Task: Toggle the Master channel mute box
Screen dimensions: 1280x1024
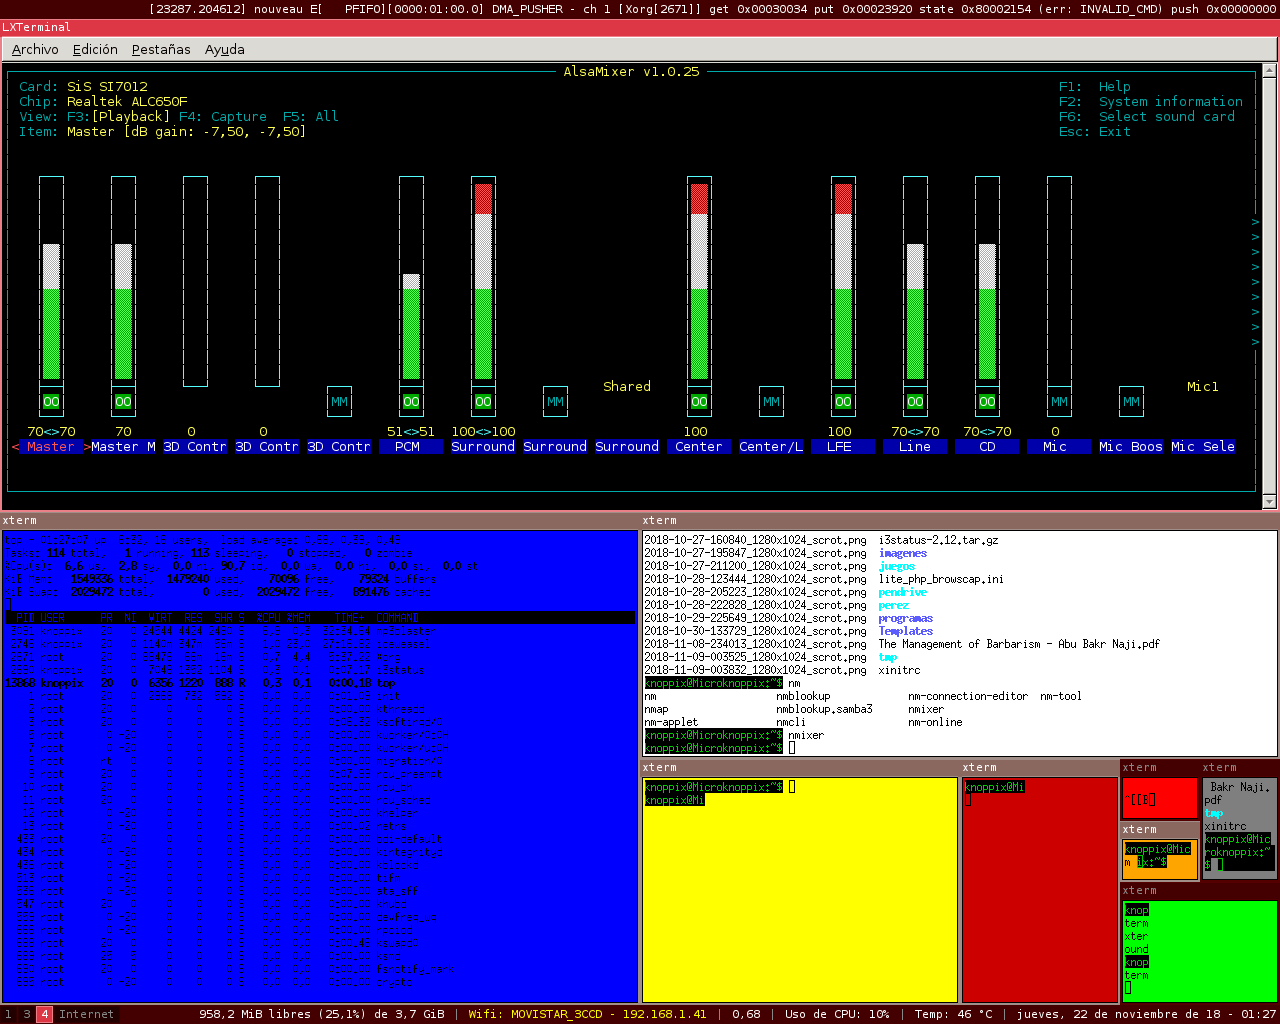Action: pyautogui.click(x=51, y=402)
